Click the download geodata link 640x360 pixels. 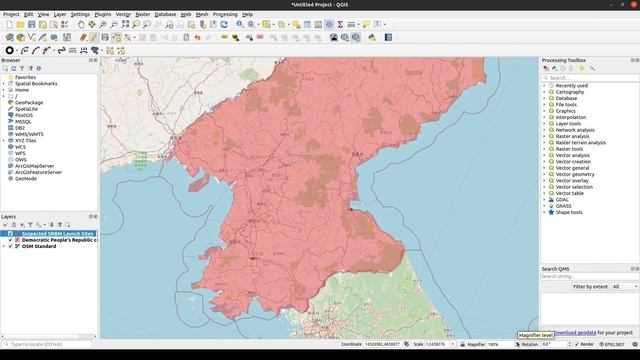pyautogui.click(x=575, y=333)
